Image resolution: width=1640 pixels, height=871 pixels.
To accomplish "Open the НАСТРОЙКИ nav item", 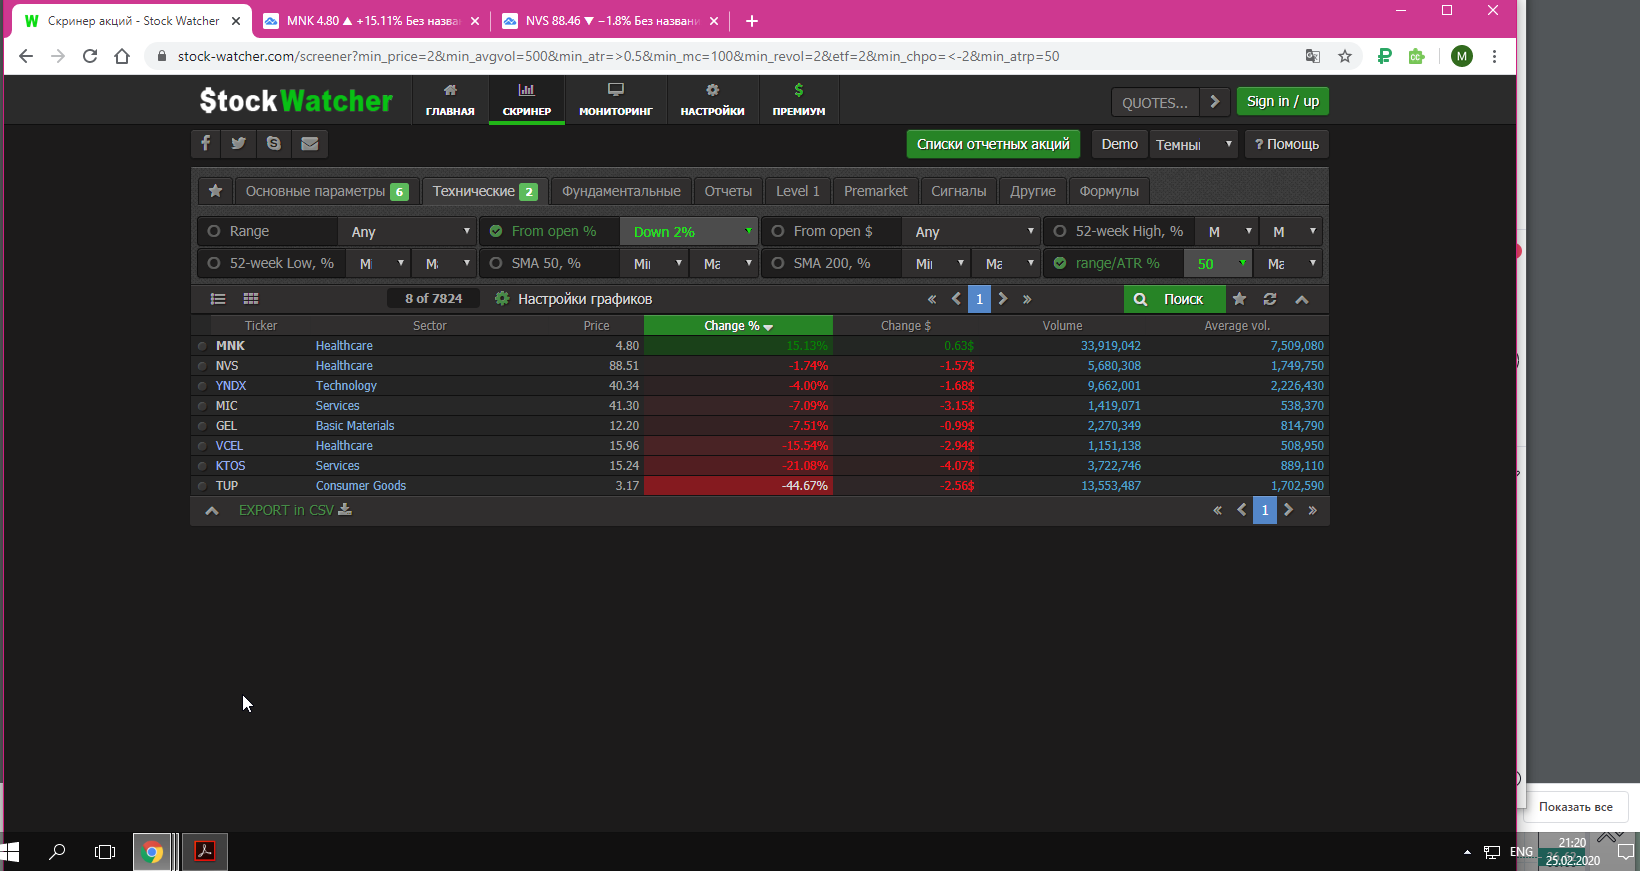I will pyautogui.click(x=713, y=100).
